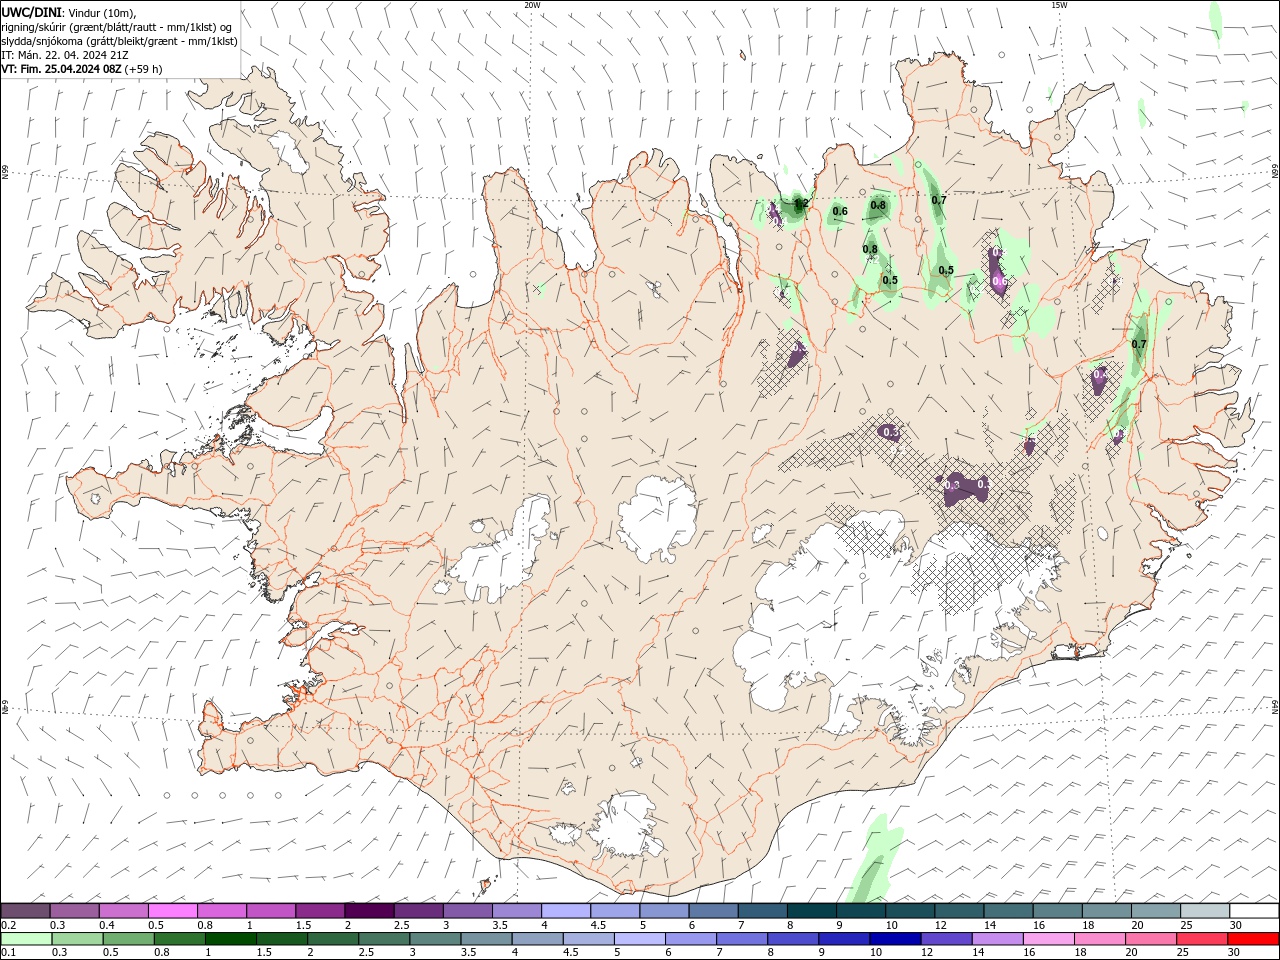This screenshot has width=1280, height=960.
Task: Pick the light violet 14–16 swatch on the lower scale
Action: click(x=996, y=939)
